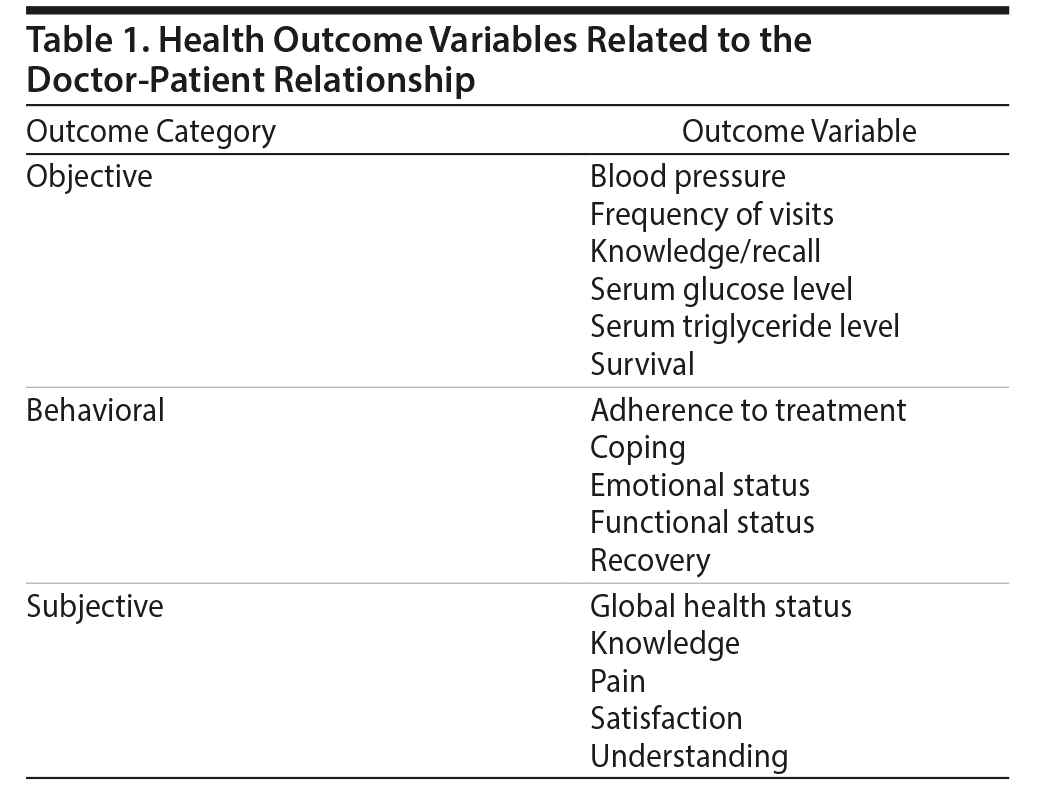Select the Pain entry
Viewport: 1044px width, 796px height.
618,681
